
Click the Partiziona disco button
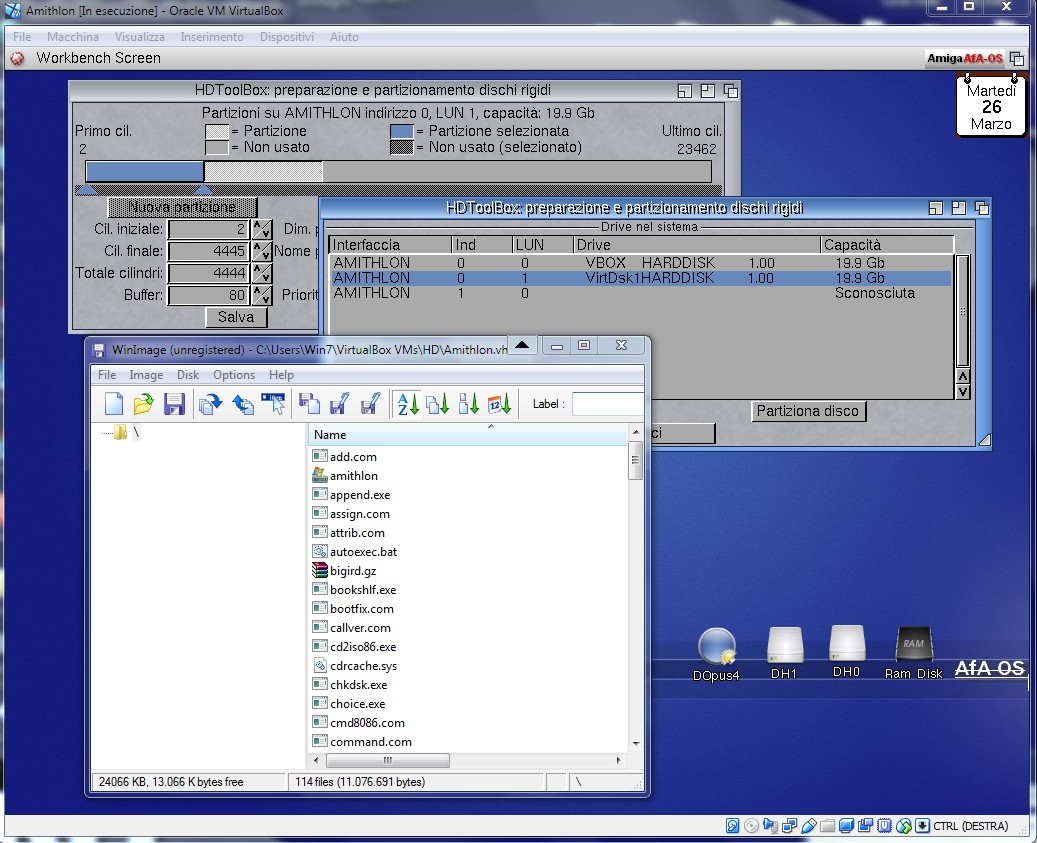[x=808, y=411]
